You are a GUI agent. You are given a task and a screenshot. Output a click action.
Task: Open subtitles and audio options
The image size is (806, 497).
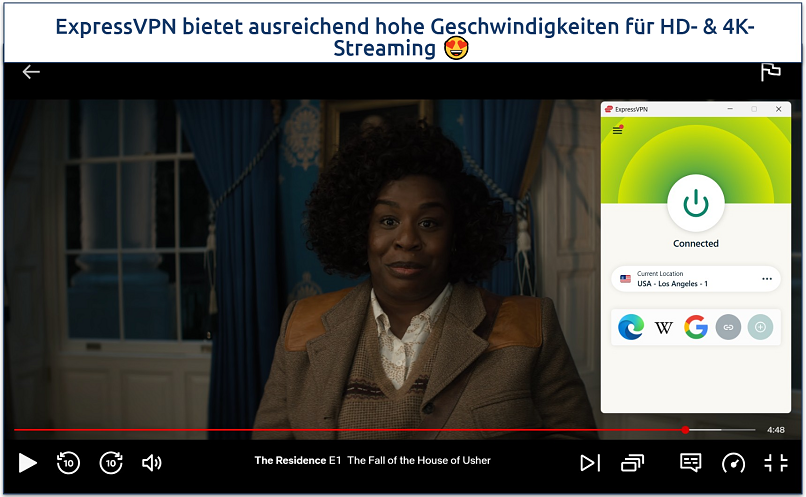[x=691, y=462]
